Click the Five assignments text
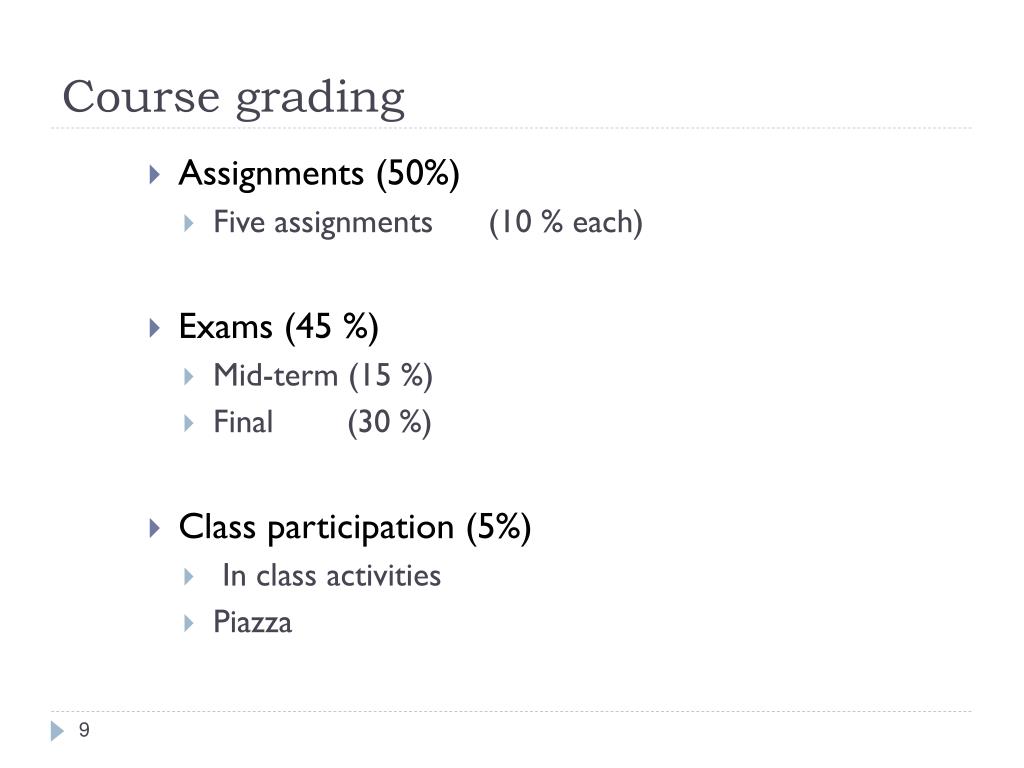This screenshot has width=1024, height=768. point(323,223)
